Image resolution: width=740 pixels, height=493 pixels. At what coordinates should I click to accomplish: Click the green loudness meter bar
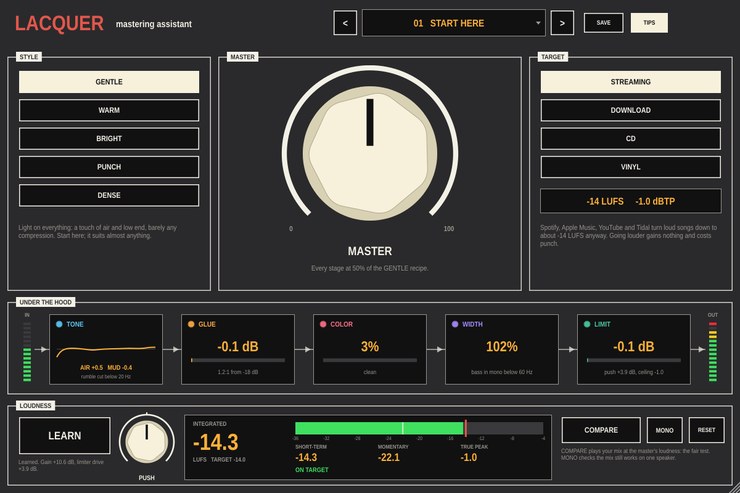point(379,428)
